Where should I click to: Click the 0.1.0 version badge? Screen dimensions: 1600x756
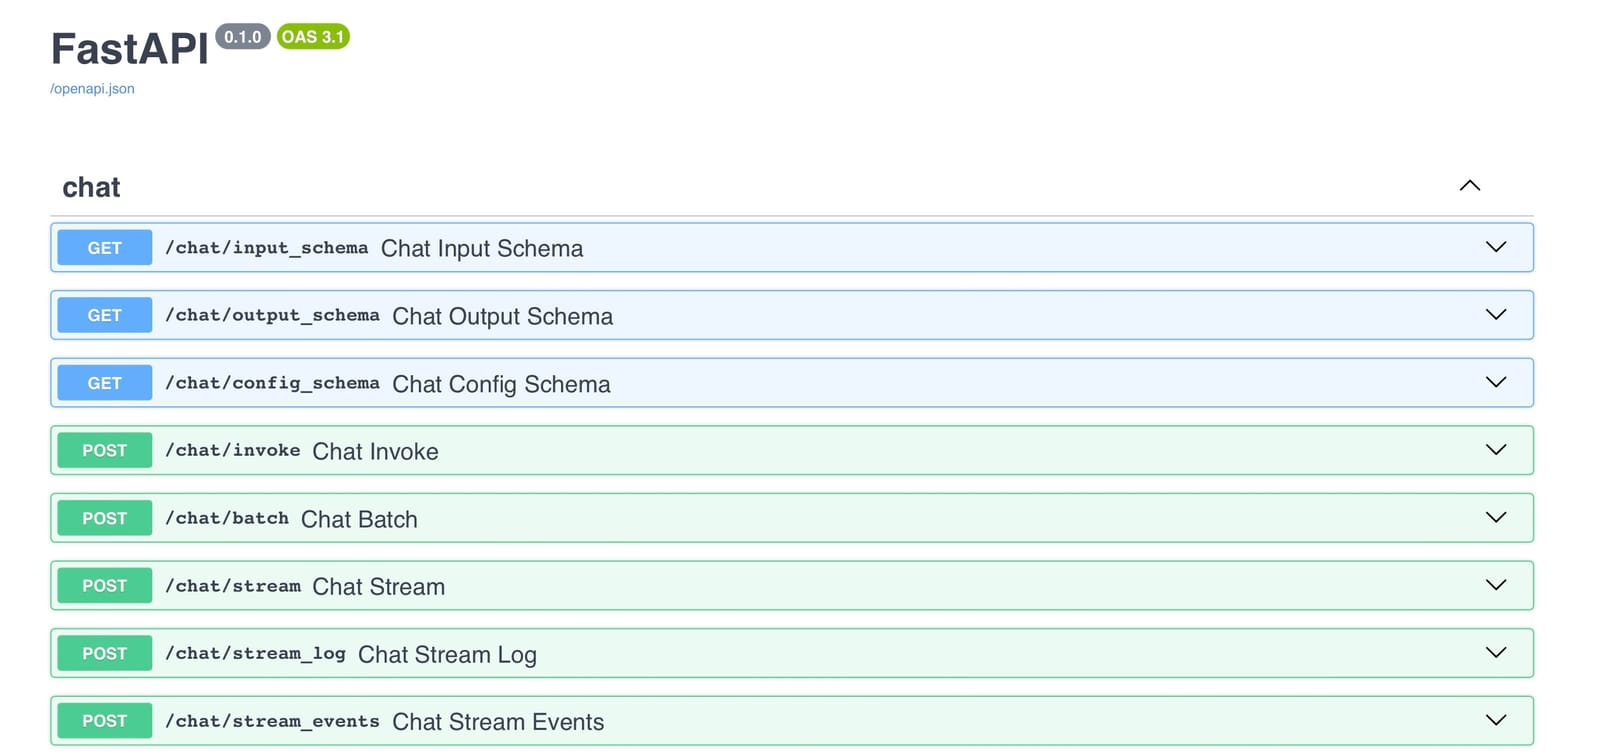click(242, 37)
